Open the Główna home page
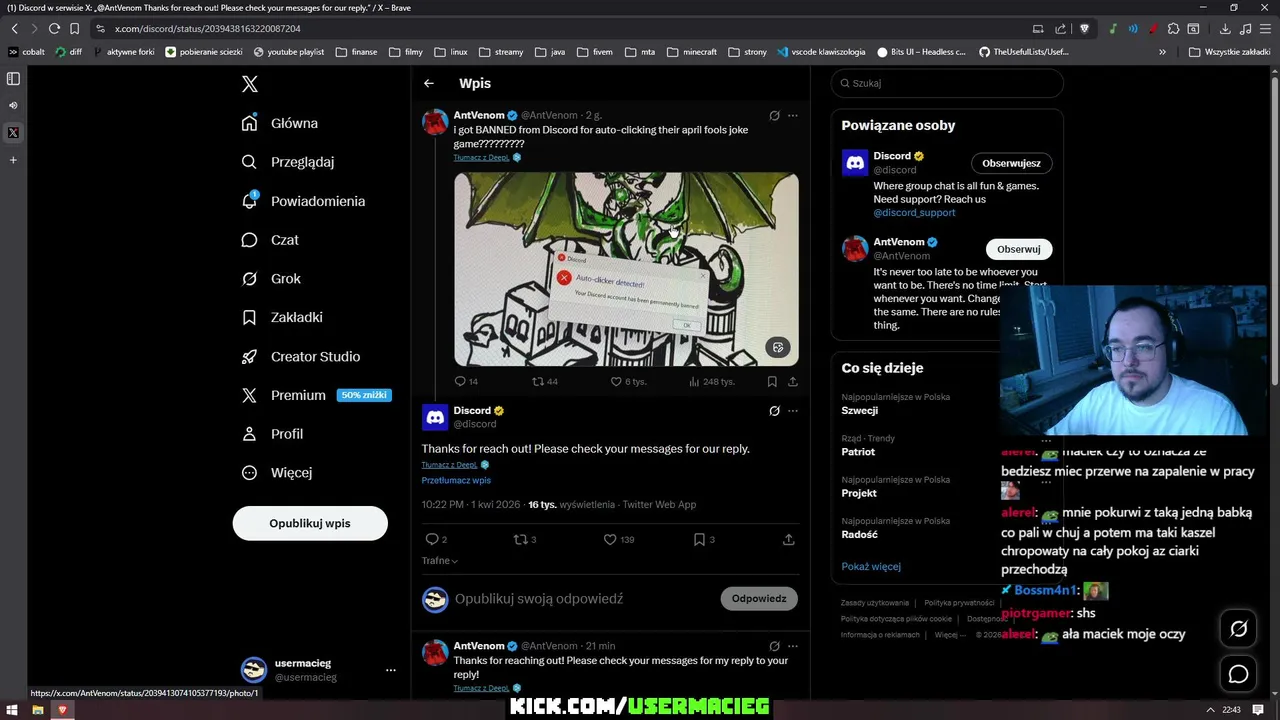Image resolution: width=1280 pixels, height=720 pixels. tap(280, 123)
